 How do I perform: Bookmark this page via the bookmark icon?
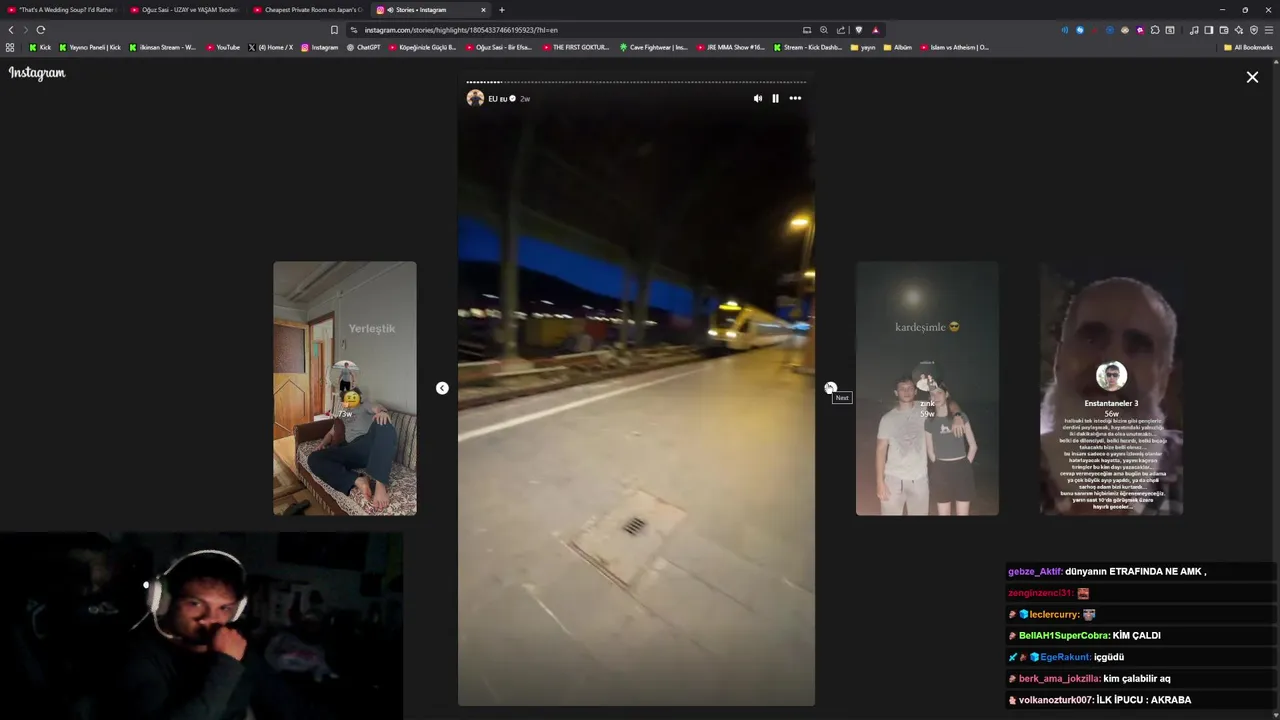pyautogui.click(x=334, y=30)
